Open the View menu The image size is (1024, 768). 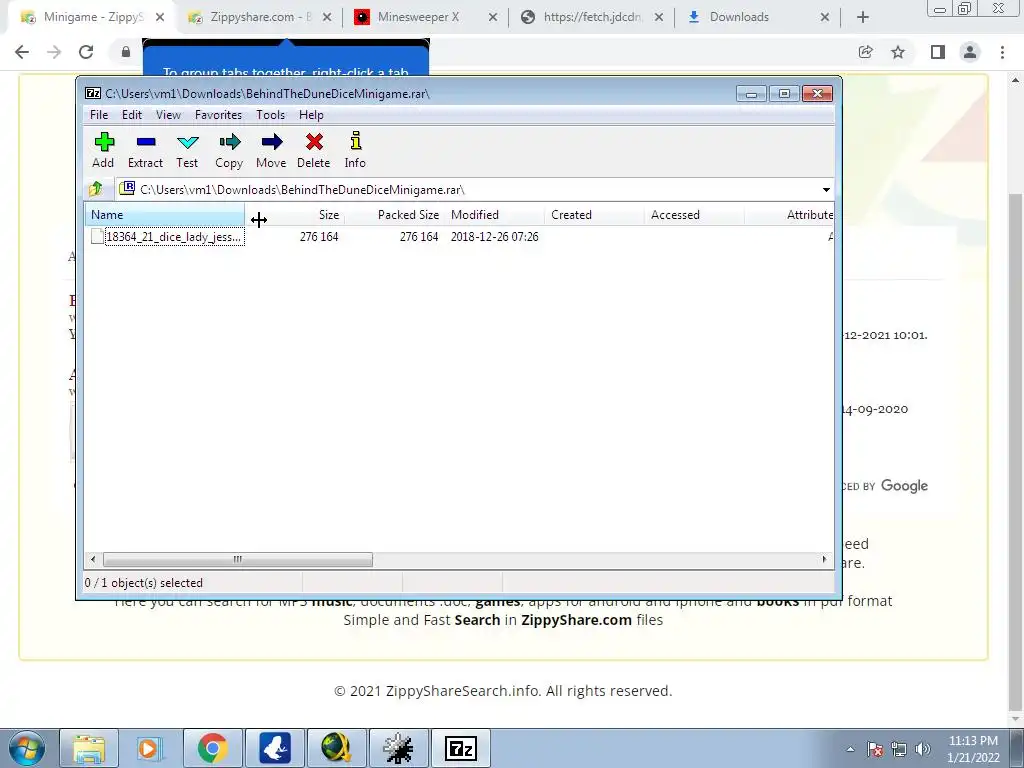point(168,115)
